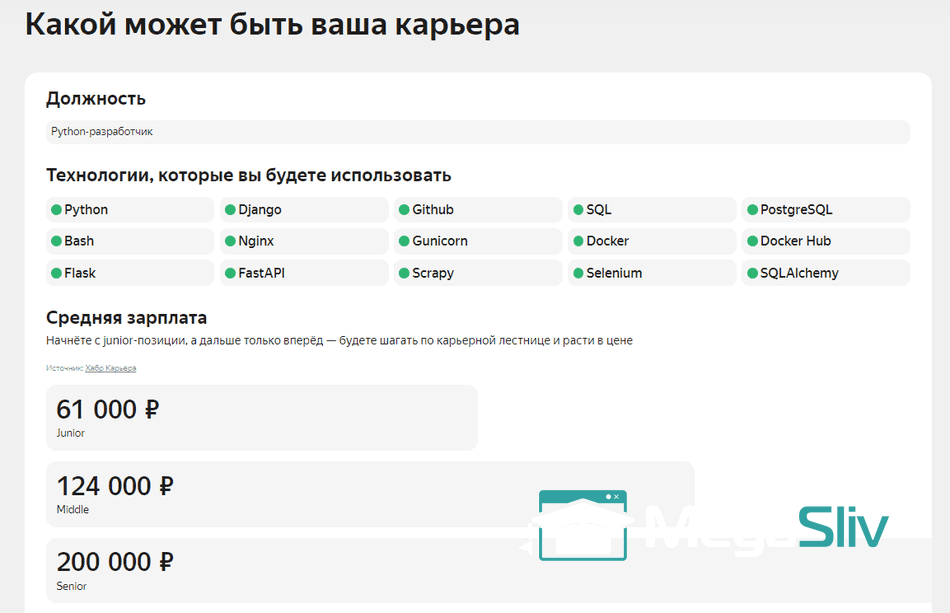Viewport: 950px width, 613px height.
Task: Pick the PostgreSQL technology tag
Action: pyautogui.click(x=825, y=210)
